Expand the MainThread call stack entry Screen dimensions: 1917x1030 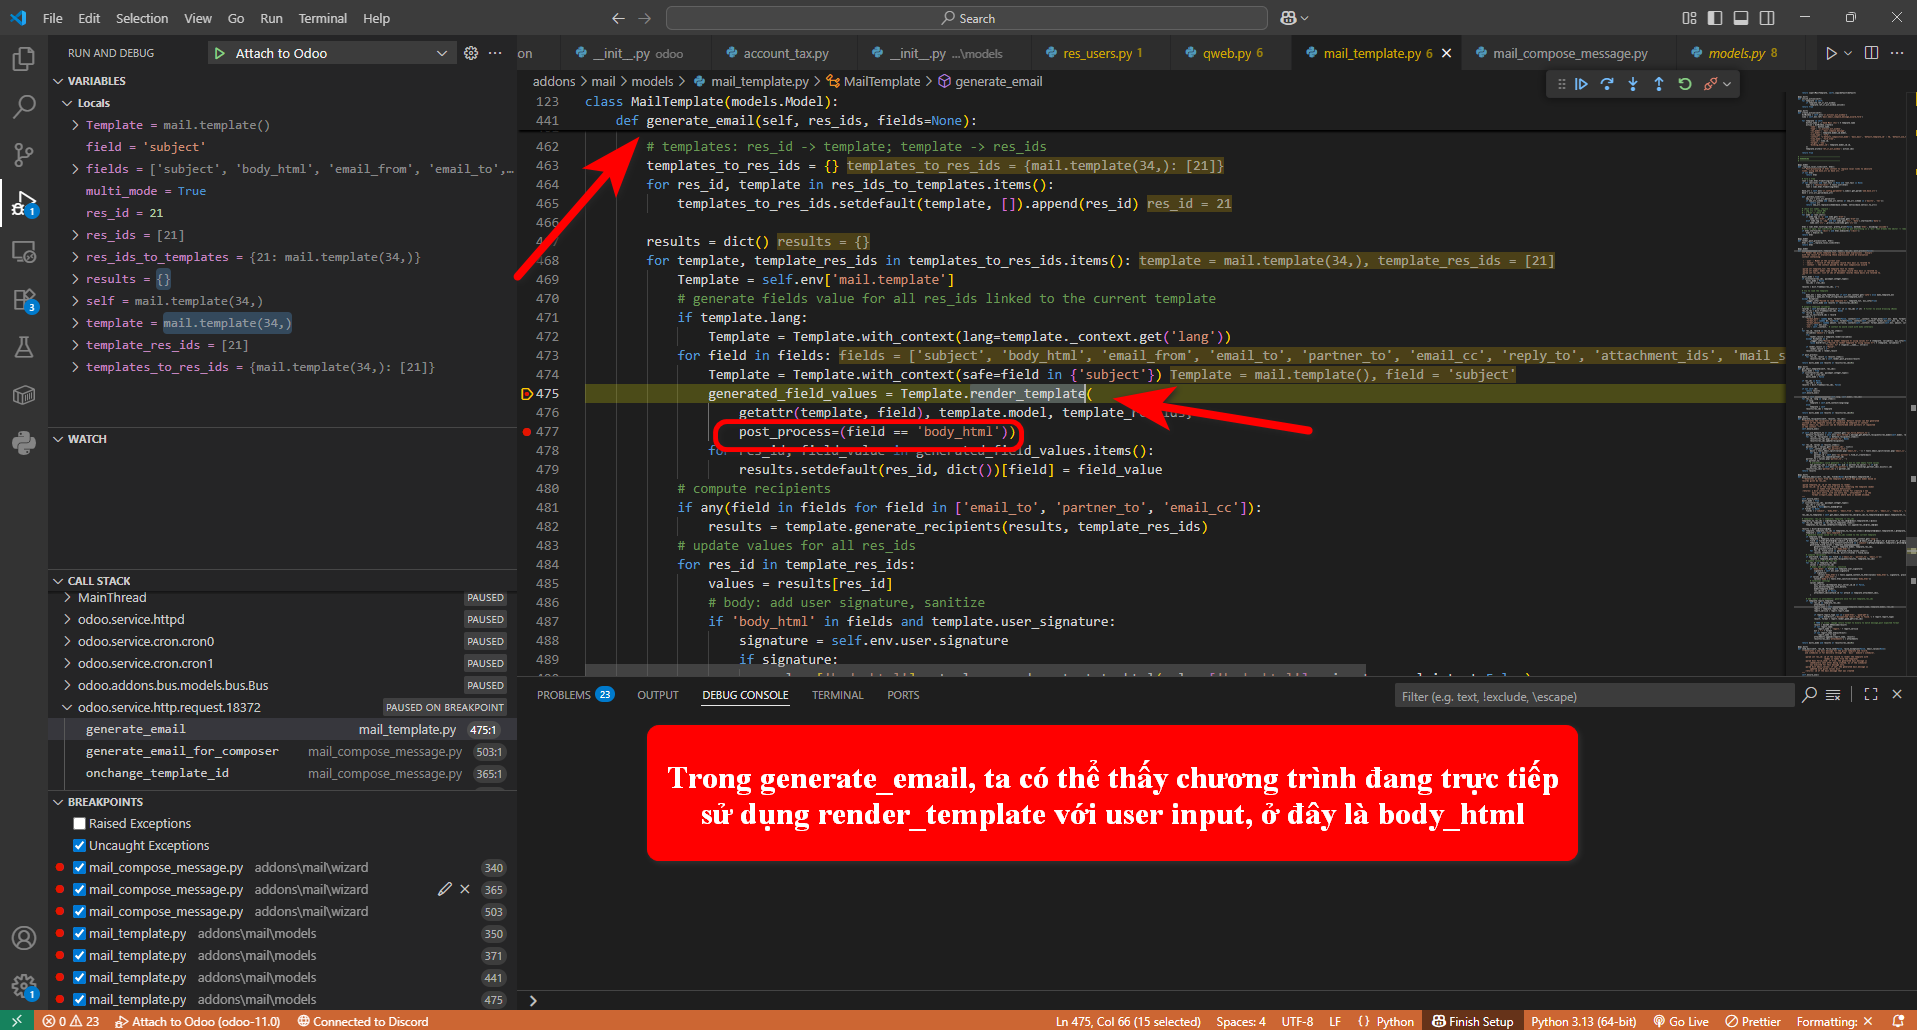pyautogui.click(x=68, y=598)
